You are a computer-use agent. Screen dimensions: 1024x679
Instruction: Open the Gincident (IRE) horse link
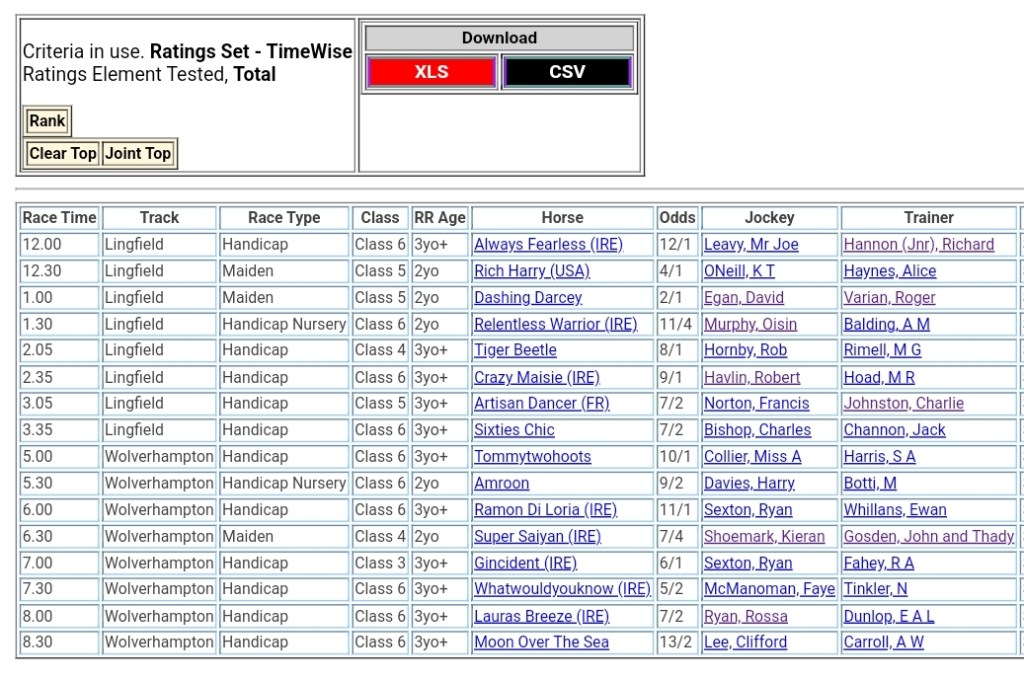(x=525, y=564)
